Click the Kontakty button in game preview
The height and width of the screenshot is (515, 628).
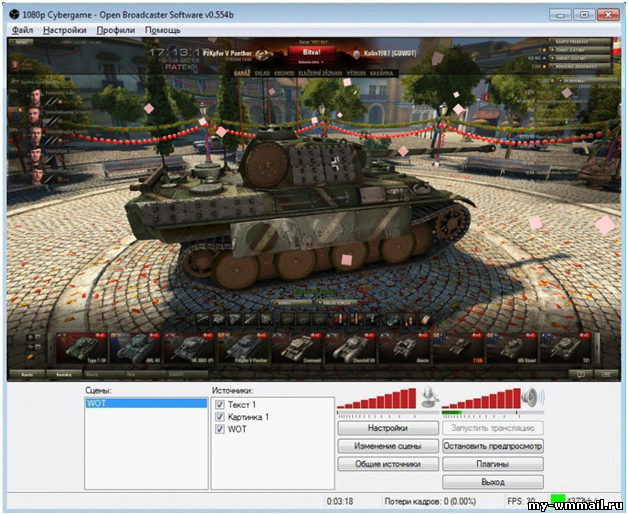click(64, 375)
